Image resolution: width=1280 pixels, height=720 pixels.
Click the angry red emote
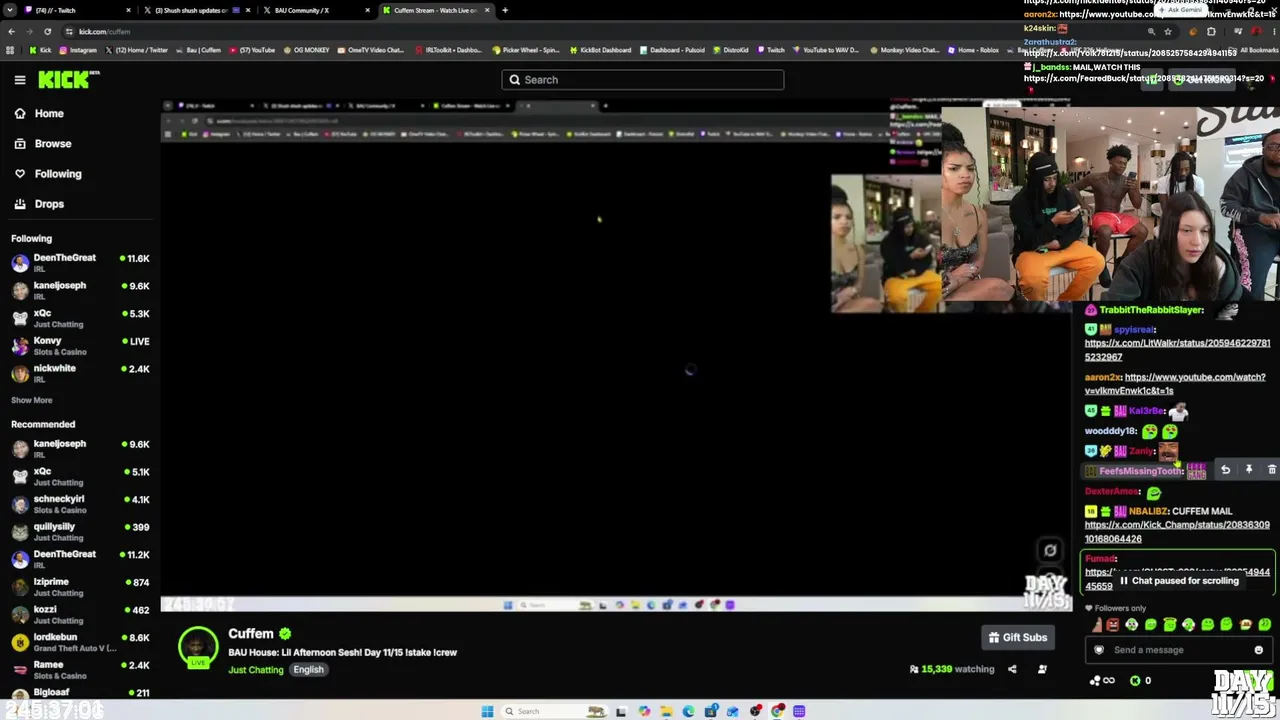1112,626
